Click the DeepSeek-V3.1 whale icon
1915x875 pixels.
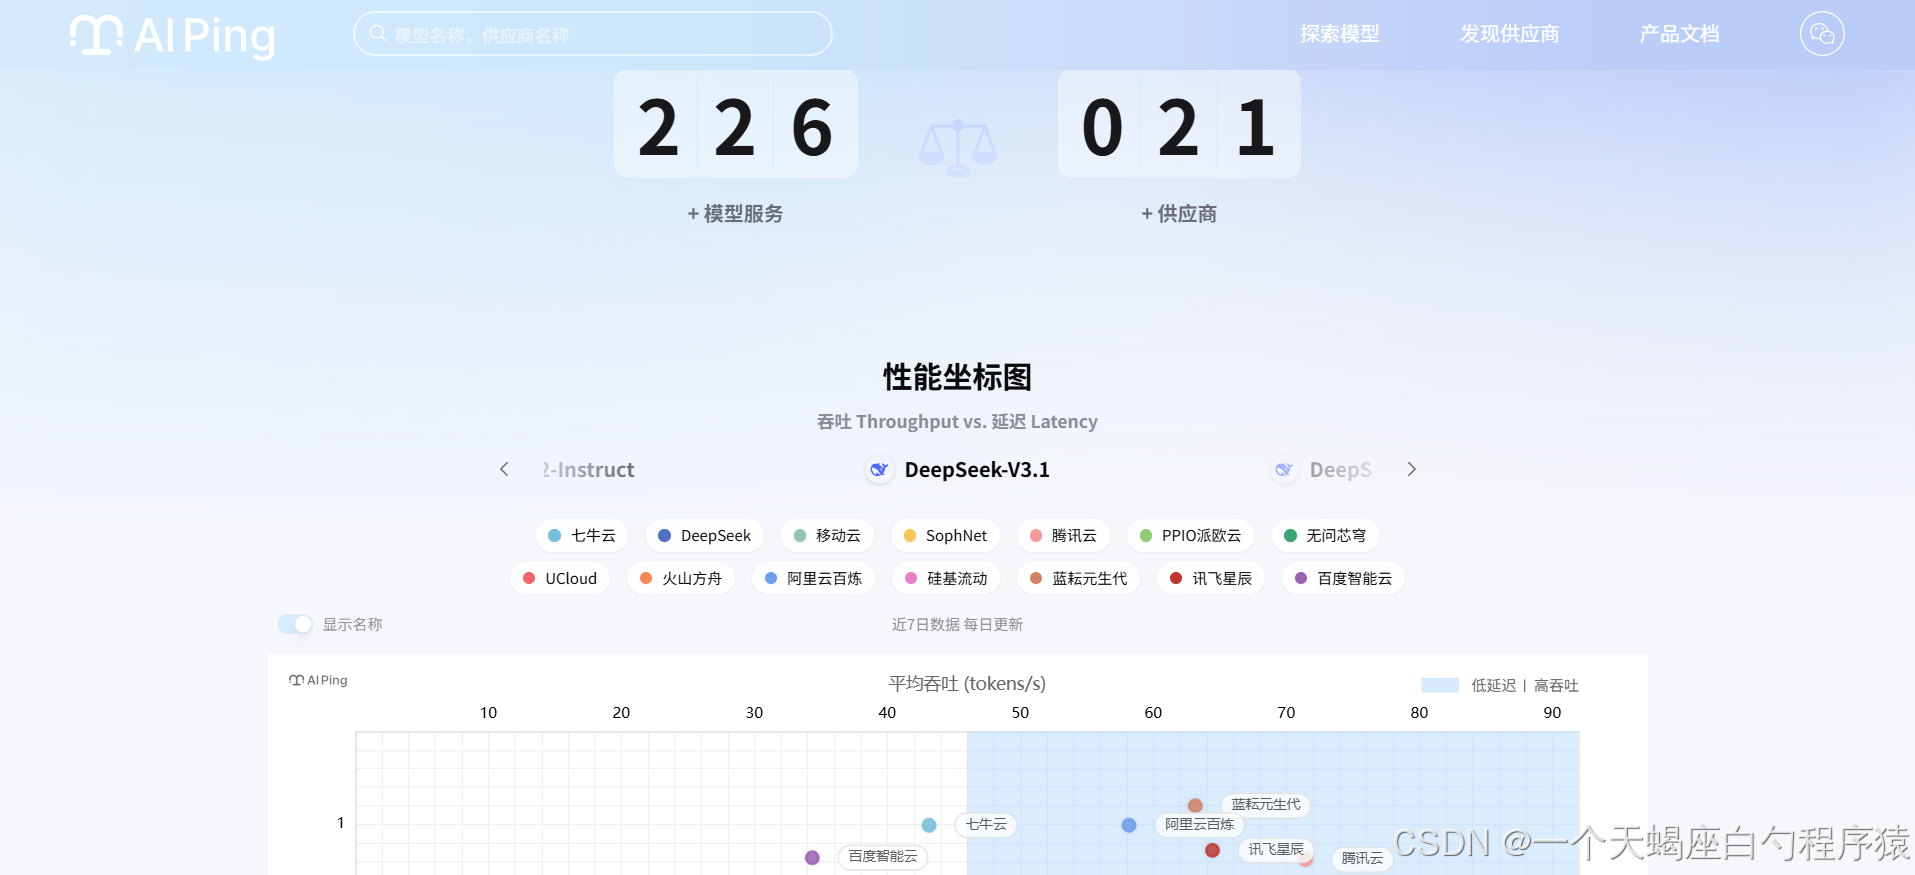click(x=879, y=470)
